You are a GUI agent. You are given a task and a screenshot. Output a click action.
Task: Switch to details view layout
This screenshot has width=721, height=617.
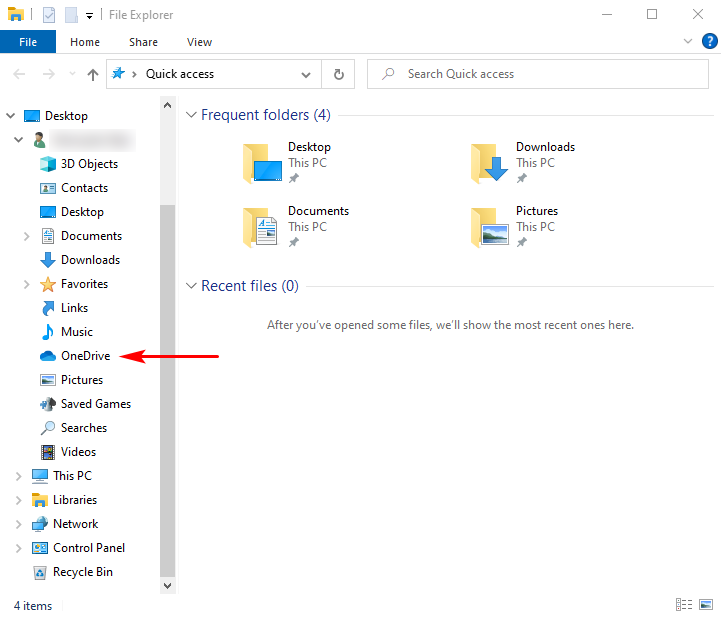tap(684, 605)
